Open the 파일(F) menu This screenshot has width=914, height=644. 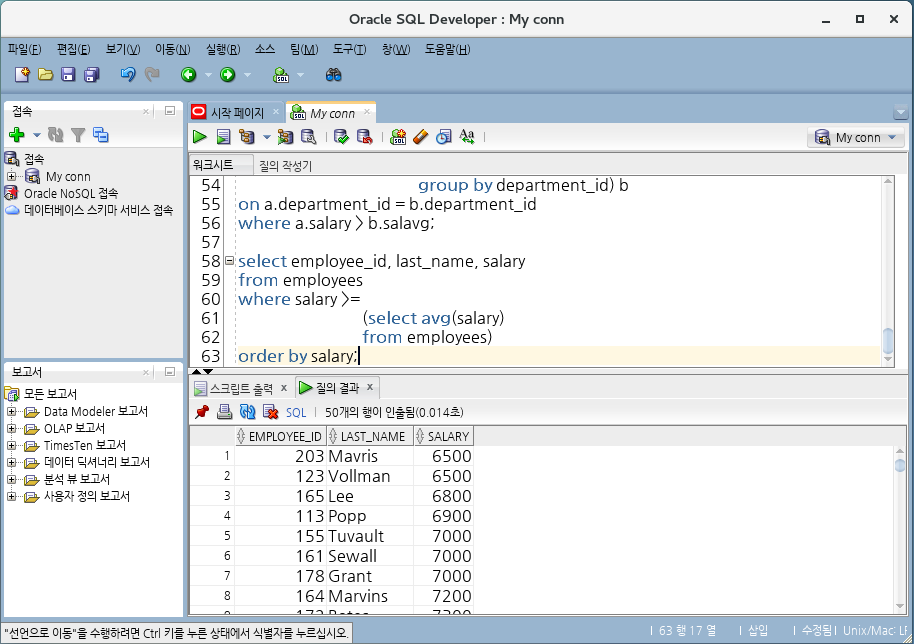[x=24, y=50]
